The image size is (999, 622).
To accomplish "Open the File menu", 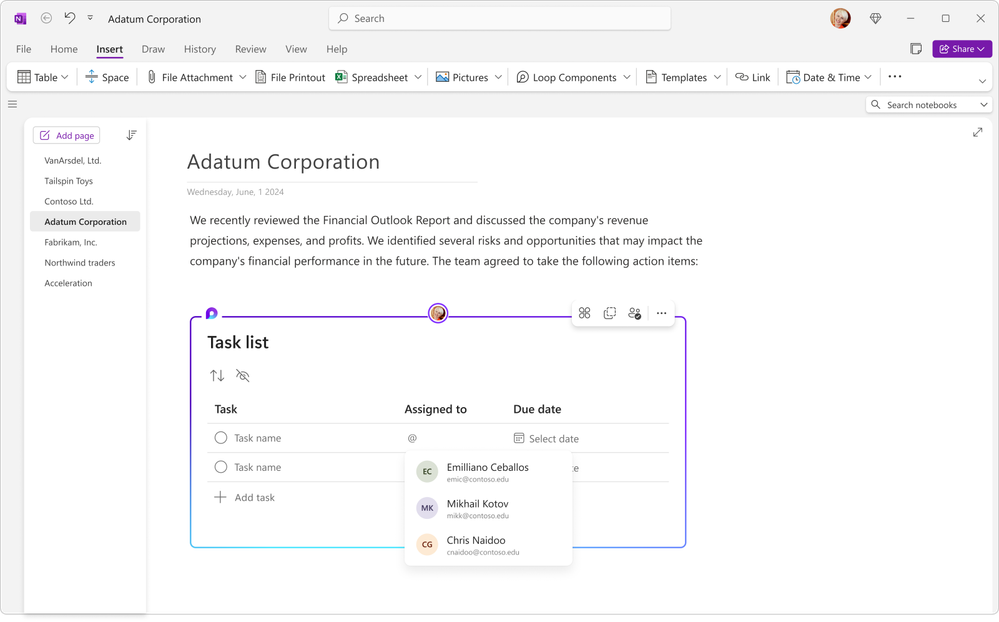I will (x=24, y=49).
